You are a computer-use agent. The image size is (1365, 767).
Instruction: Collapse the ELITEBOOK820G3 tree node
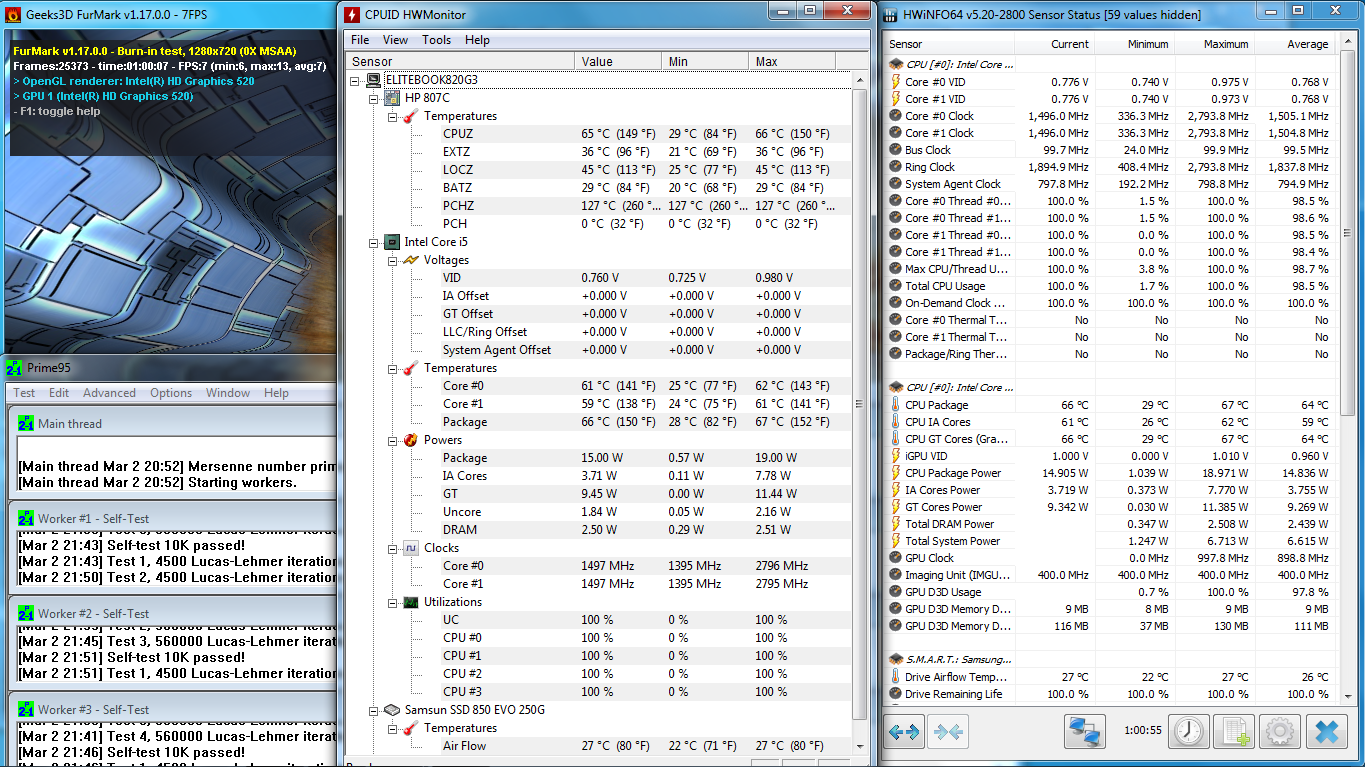356,80
